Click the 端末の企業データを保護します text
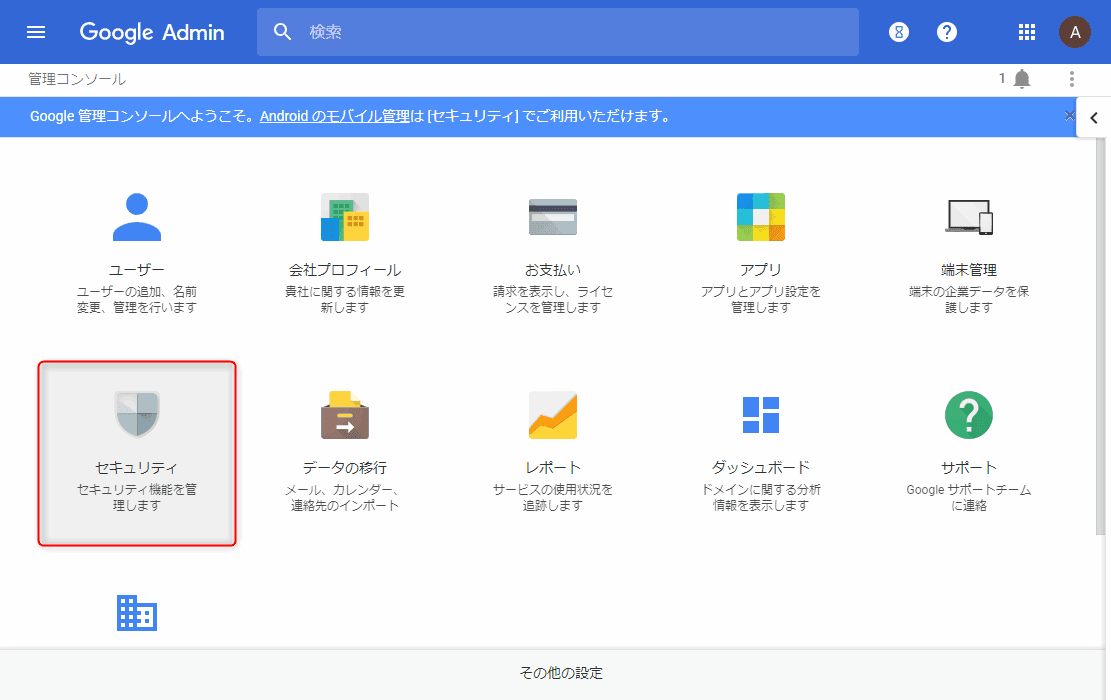 (x=969, y=299)
